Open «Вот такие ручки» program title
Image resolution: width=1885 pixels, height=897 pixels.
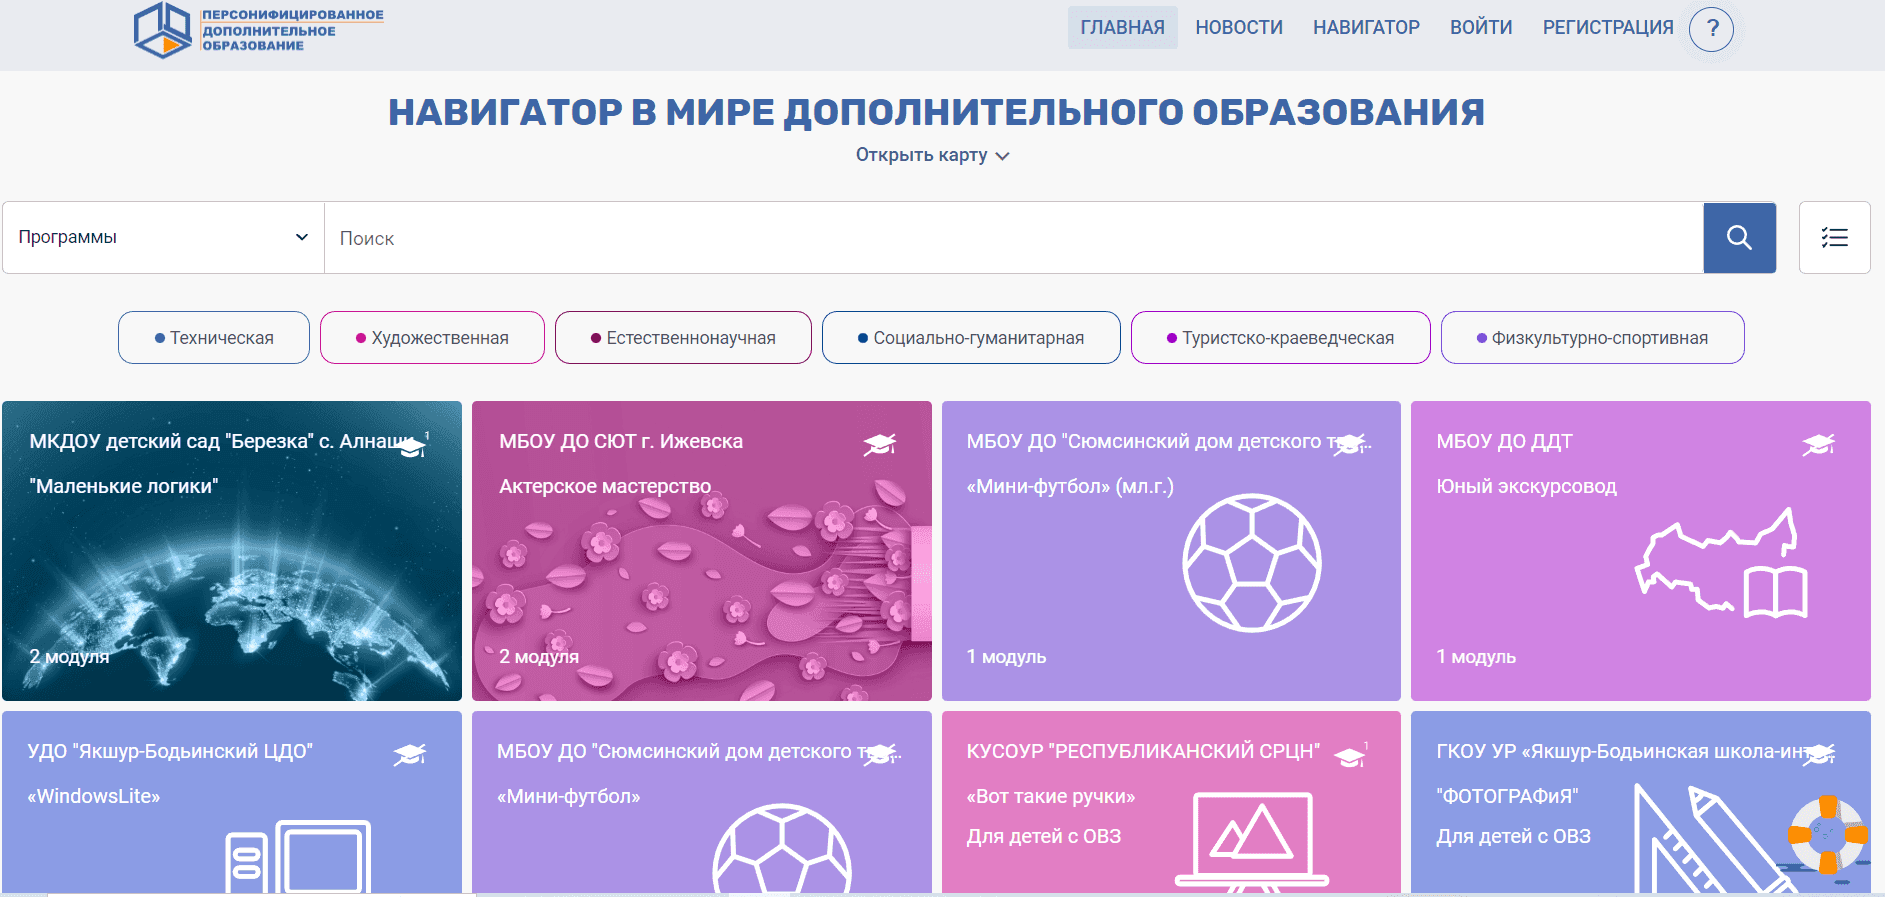tap(1051, 797)
